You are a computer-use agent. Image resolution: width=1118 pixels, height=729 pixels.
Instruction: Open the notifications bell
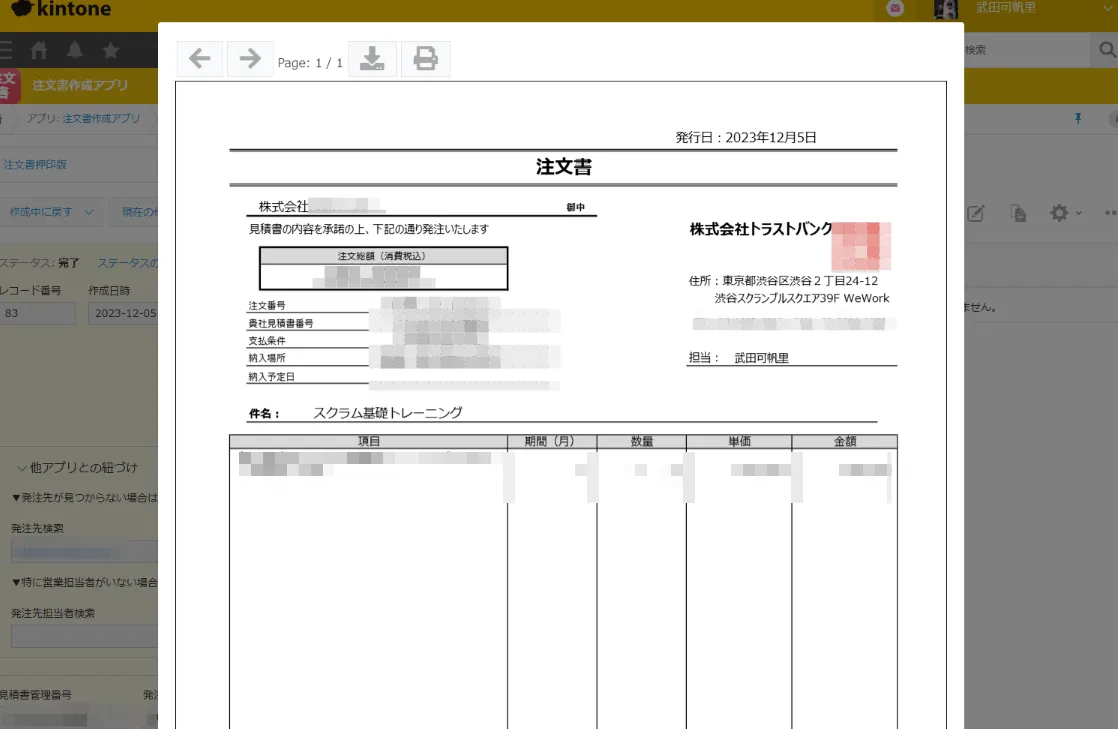pyautogui.click(x=75, y=49)
